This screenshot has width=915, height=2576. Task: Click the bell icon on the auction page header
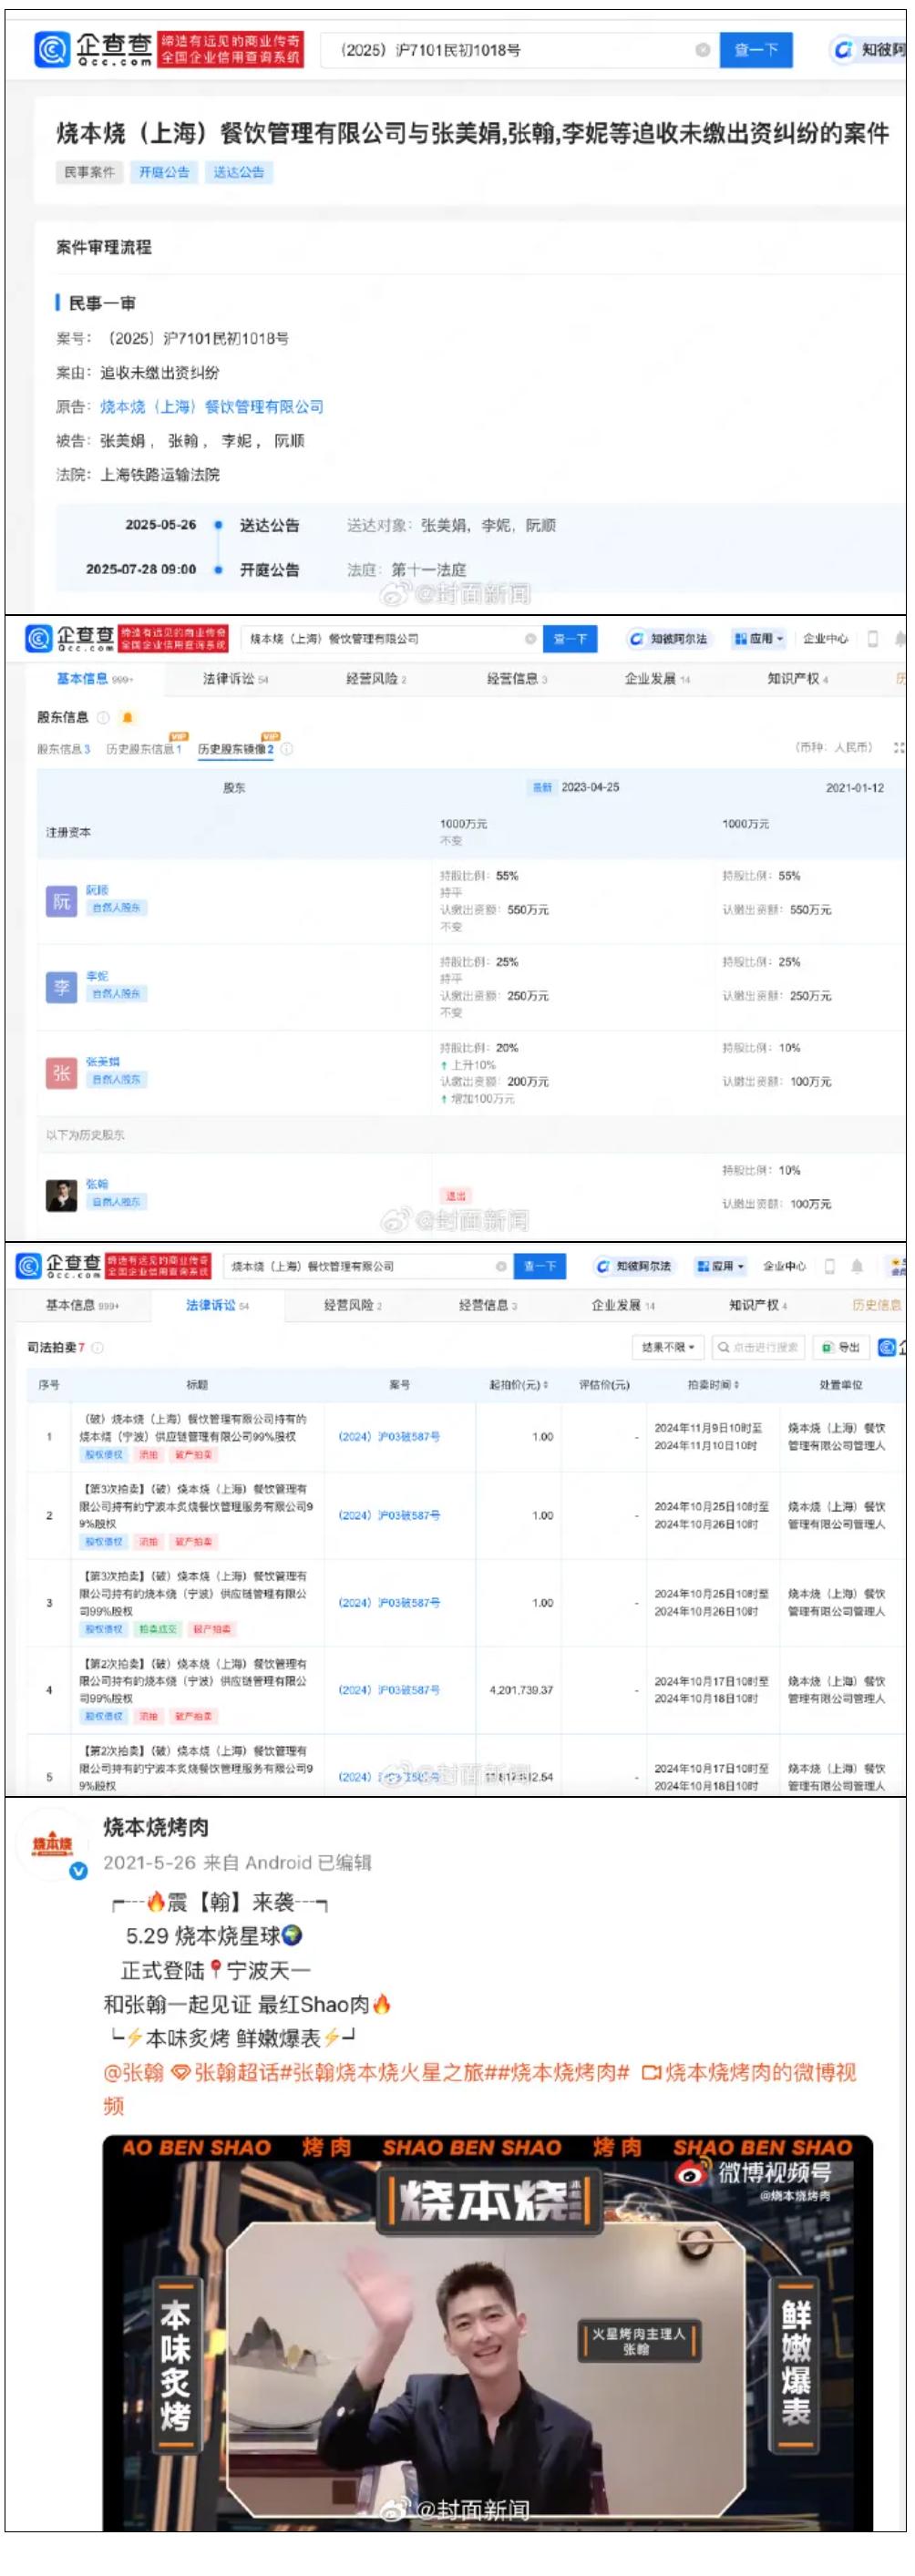(857, 1266)
